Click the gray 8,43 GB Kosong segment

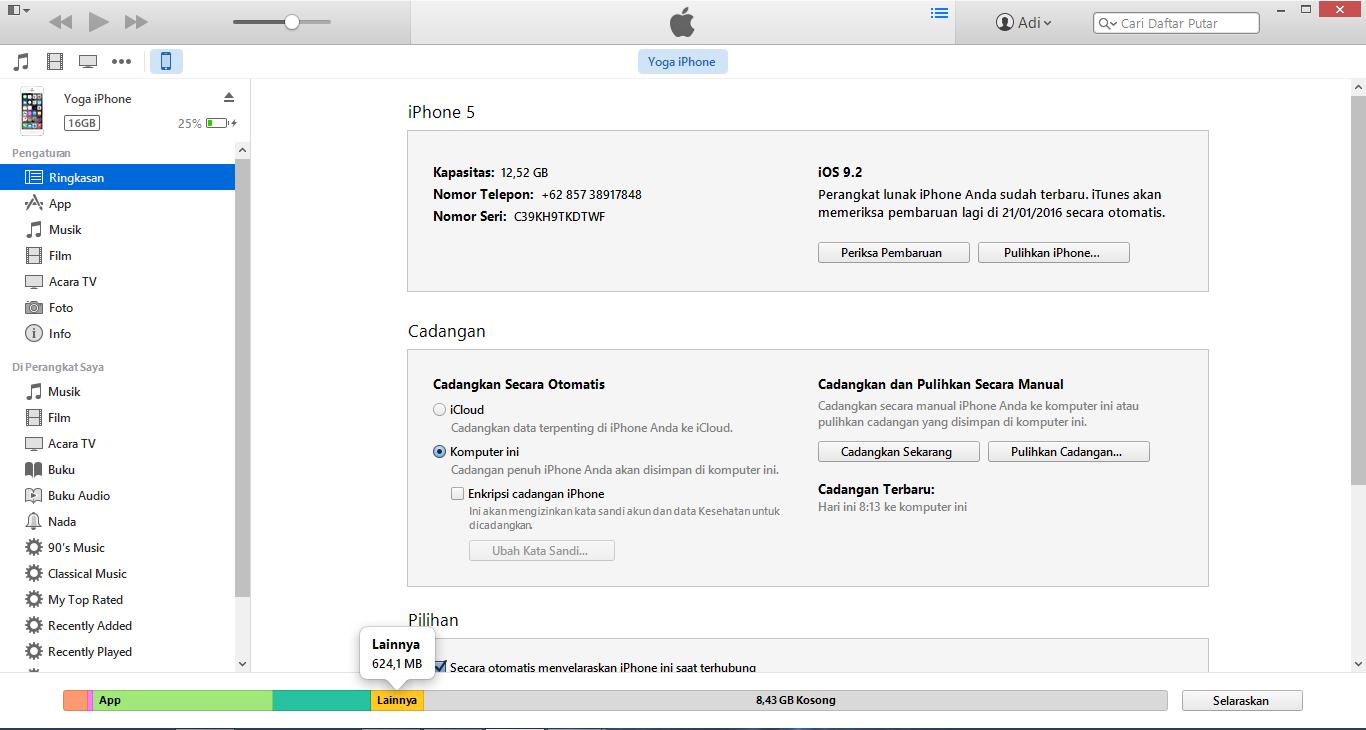(x=796, y=701)
